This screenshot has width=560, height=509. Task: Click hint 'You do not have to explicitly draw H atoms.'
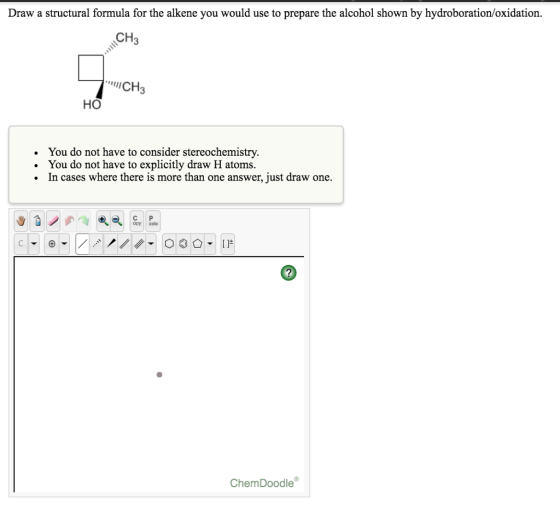[152, 164]
